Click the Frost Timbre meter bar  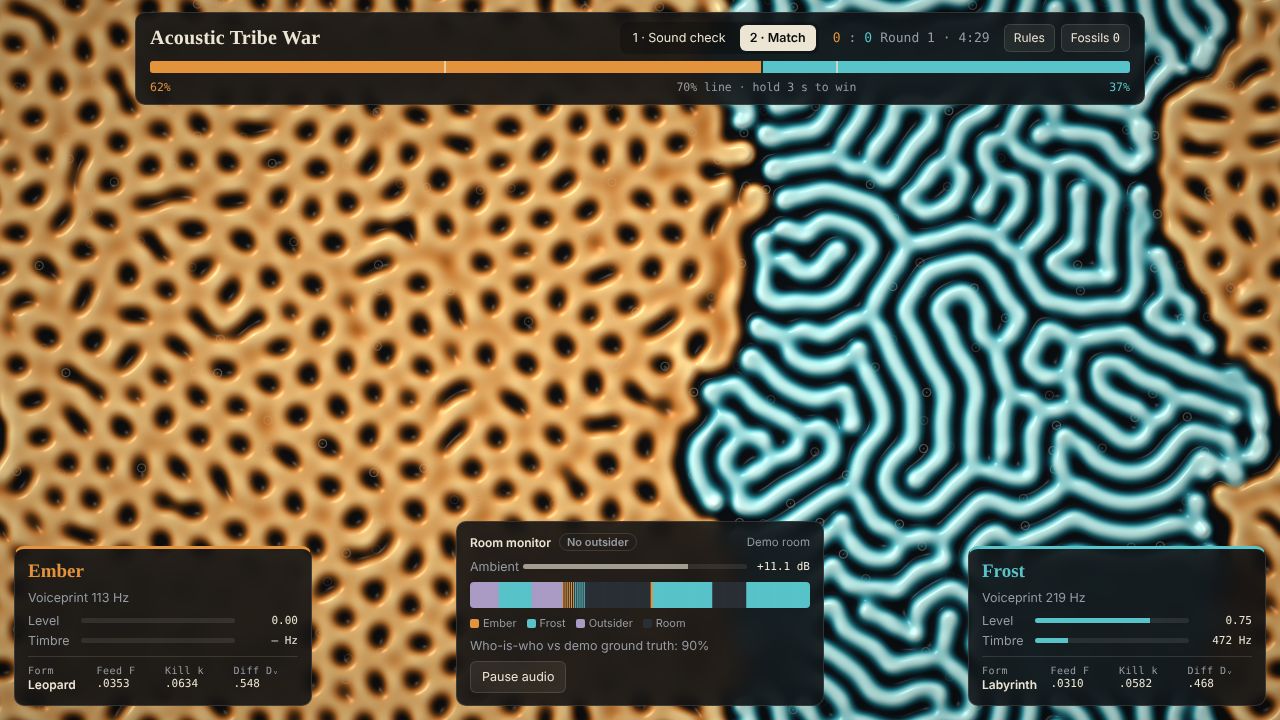click(x=1112, y=640)
